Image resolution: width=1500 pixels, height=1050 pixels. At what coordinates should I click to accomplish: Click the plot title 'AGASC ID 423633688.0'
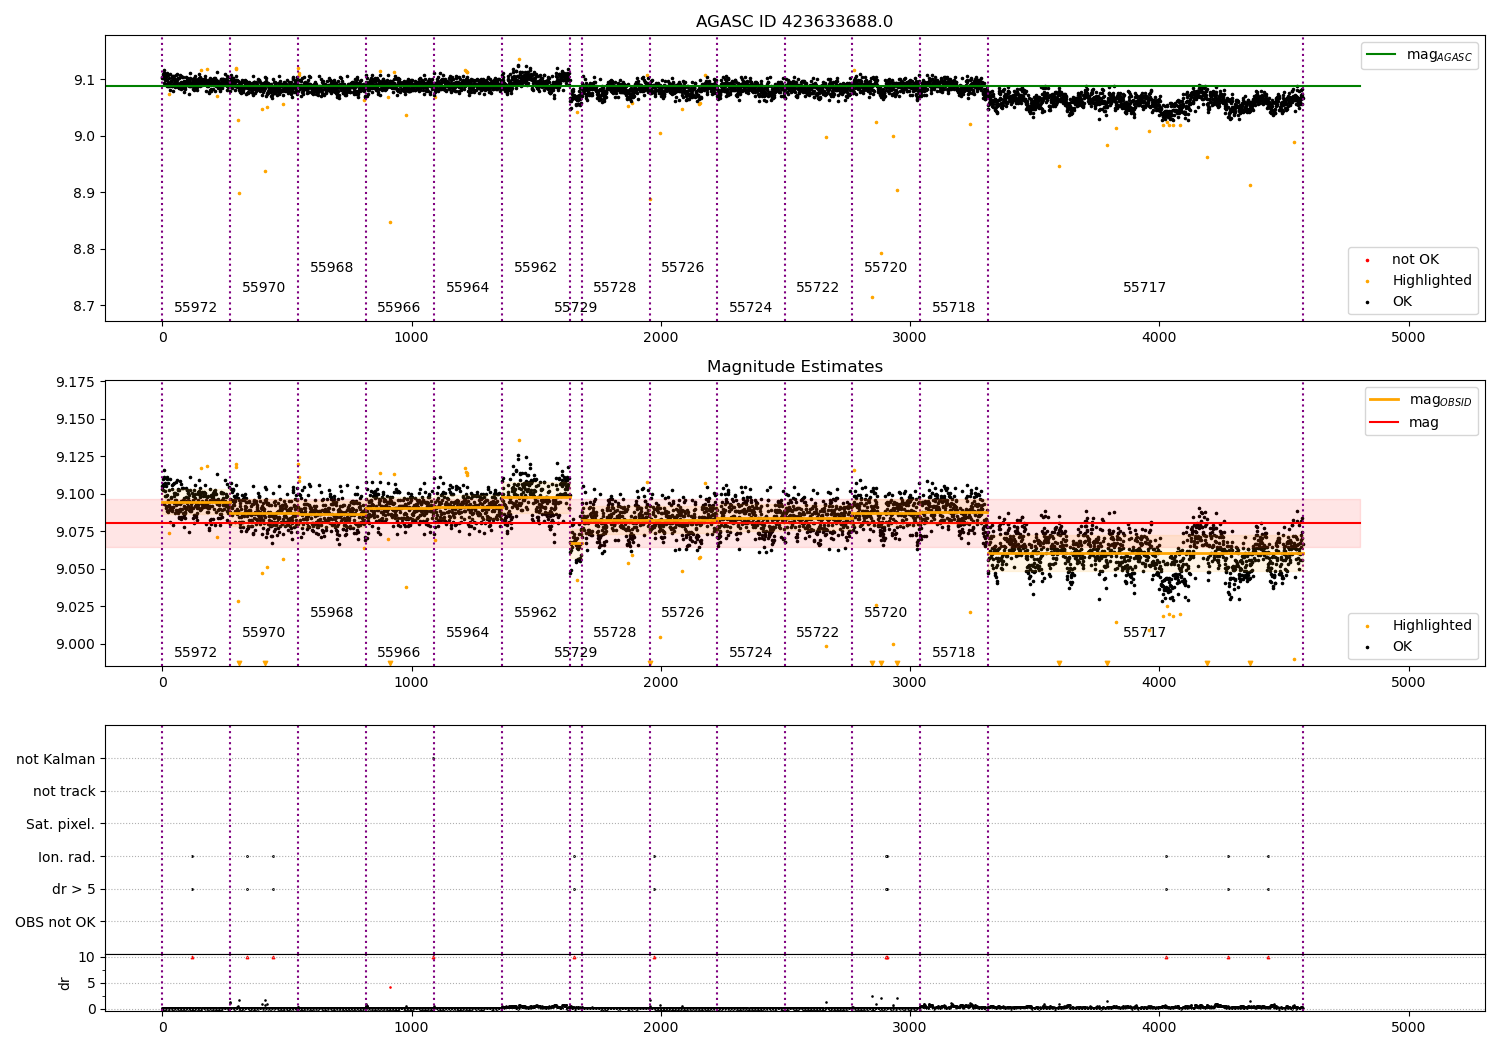click(x=794, y=22)
